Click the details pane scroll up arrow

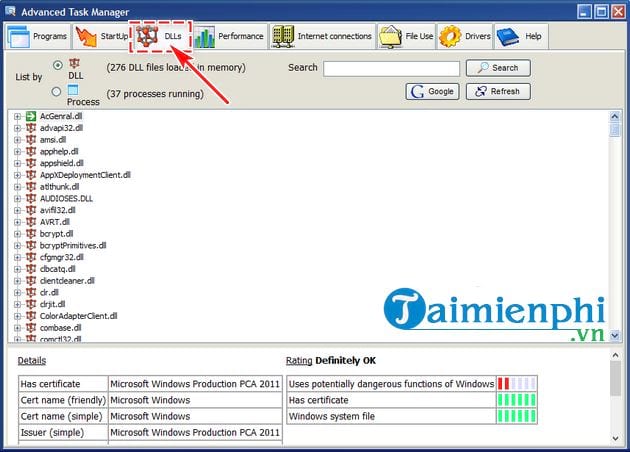coord(616,355)
